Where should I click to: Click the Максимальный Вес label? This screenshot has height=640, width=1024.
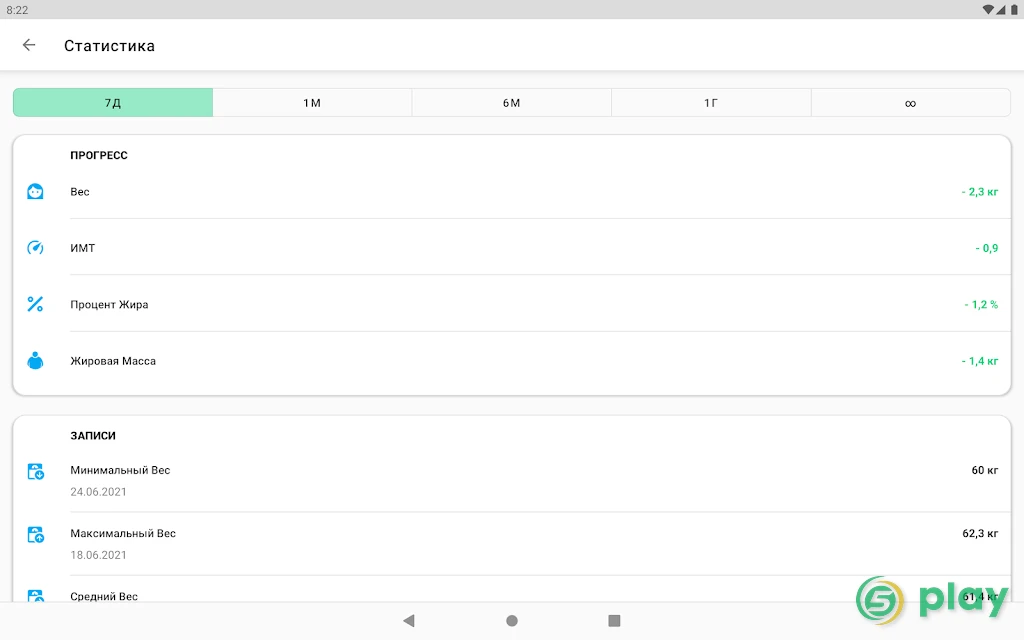(x=123, y=534)
